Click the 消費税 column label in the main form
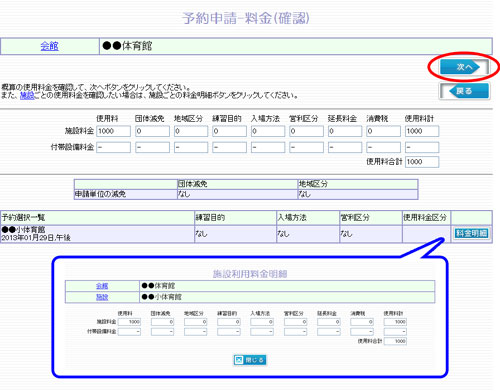The image size is (500, 391). coord(377,119)
